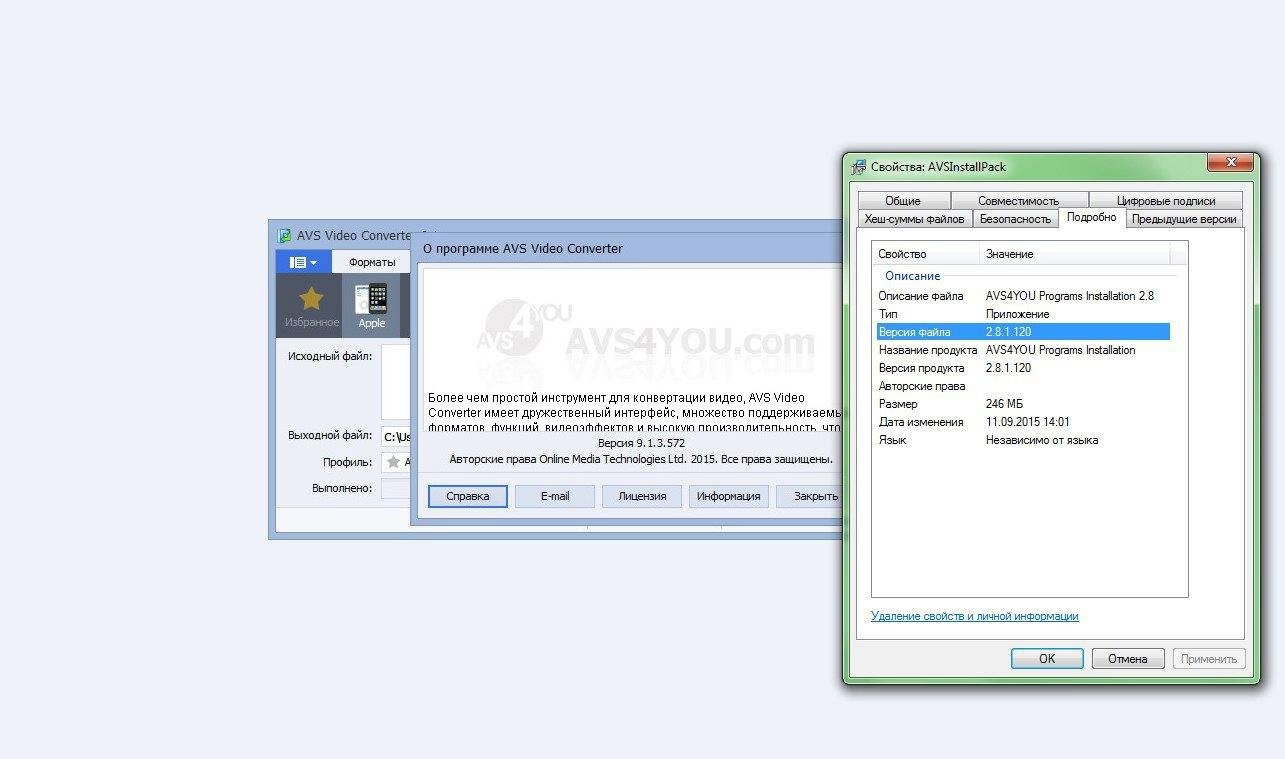Select the Размер row
1285x759 pixels.
click(1021, 404)
